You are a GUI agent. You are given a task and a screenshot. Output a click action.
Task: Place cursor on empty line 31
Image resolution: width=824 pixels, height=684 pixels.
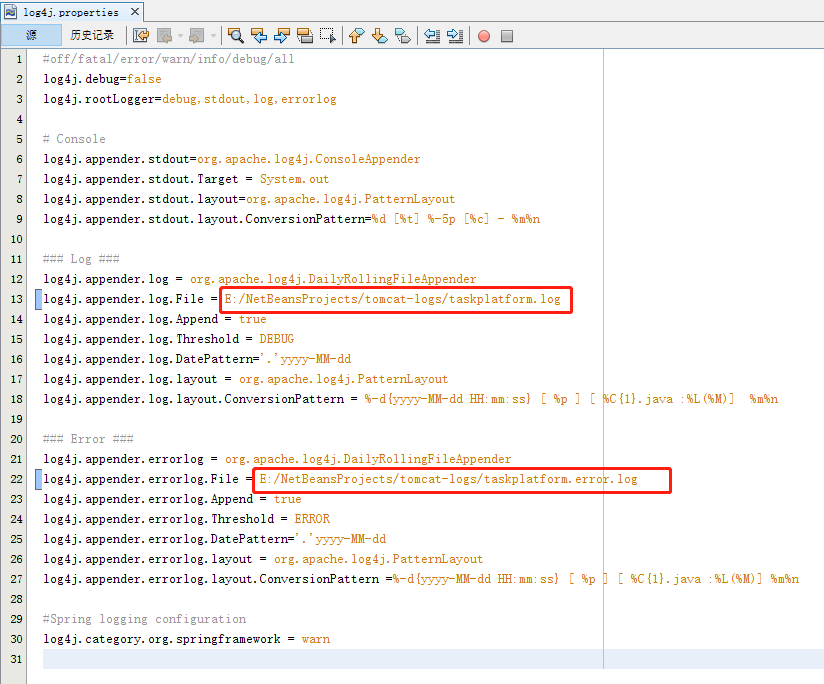pos(433,659)
